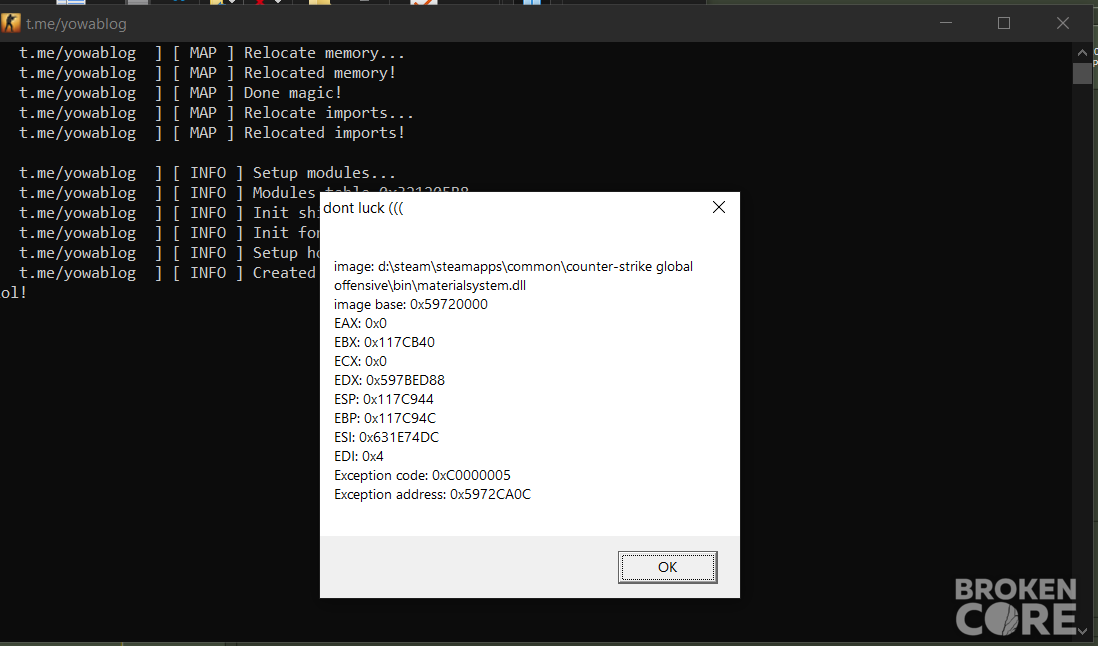Click the 'Setup modules...' console line

tap(207, 173)
